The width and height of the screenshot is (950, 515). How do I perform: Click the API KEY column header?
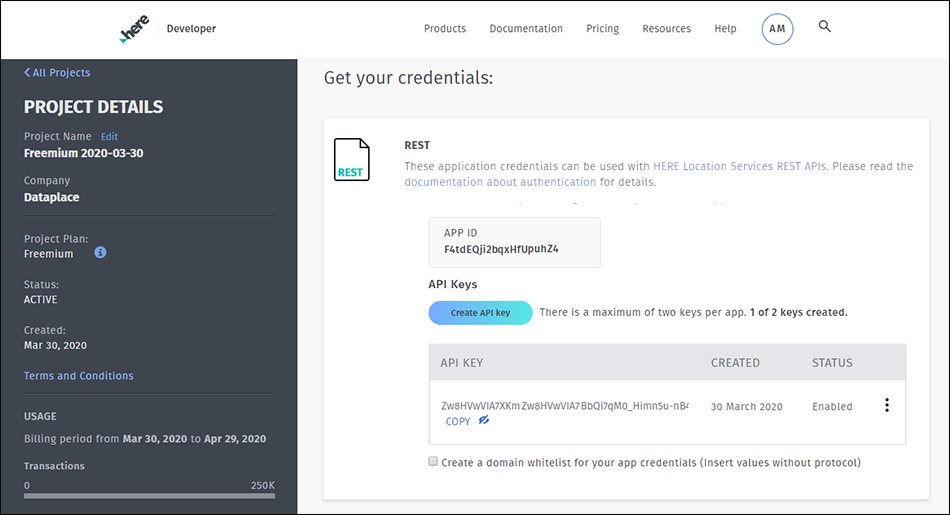point(462,362)
